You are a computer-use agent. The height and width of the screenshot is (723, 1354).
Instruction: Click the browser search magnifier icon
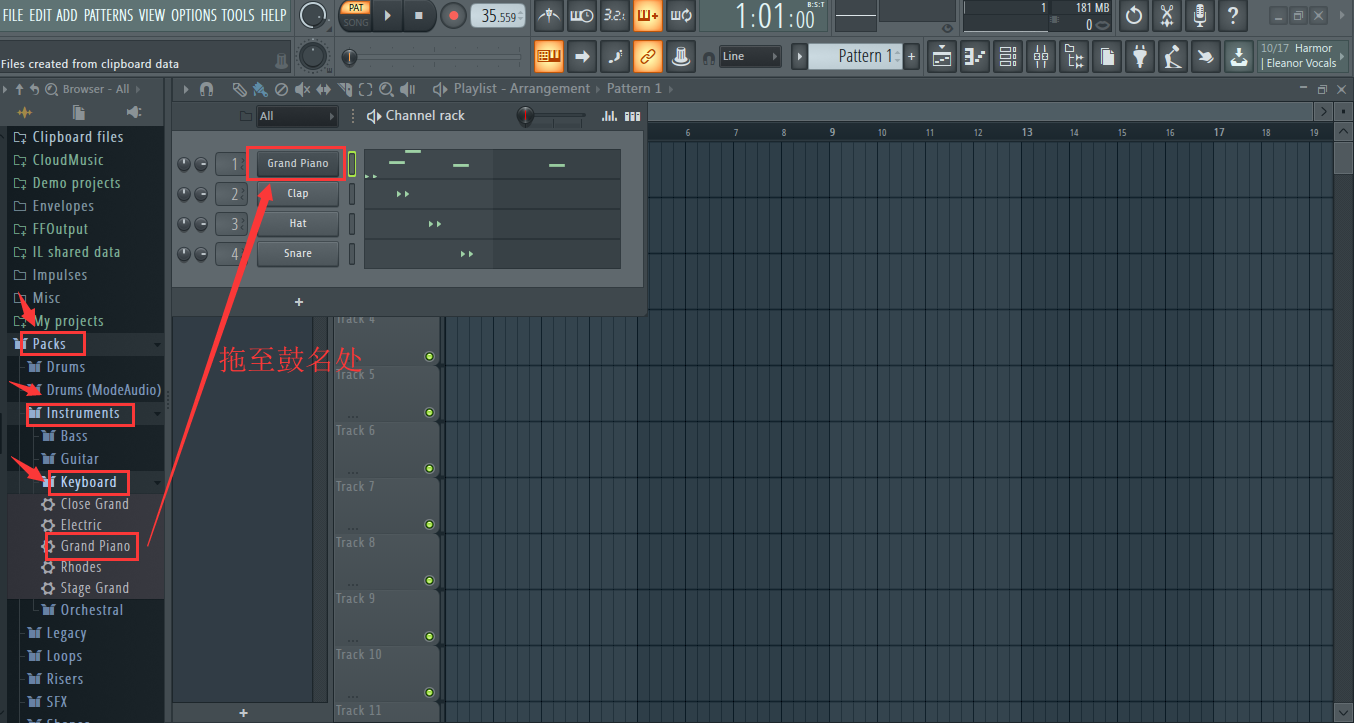[51, 89]
